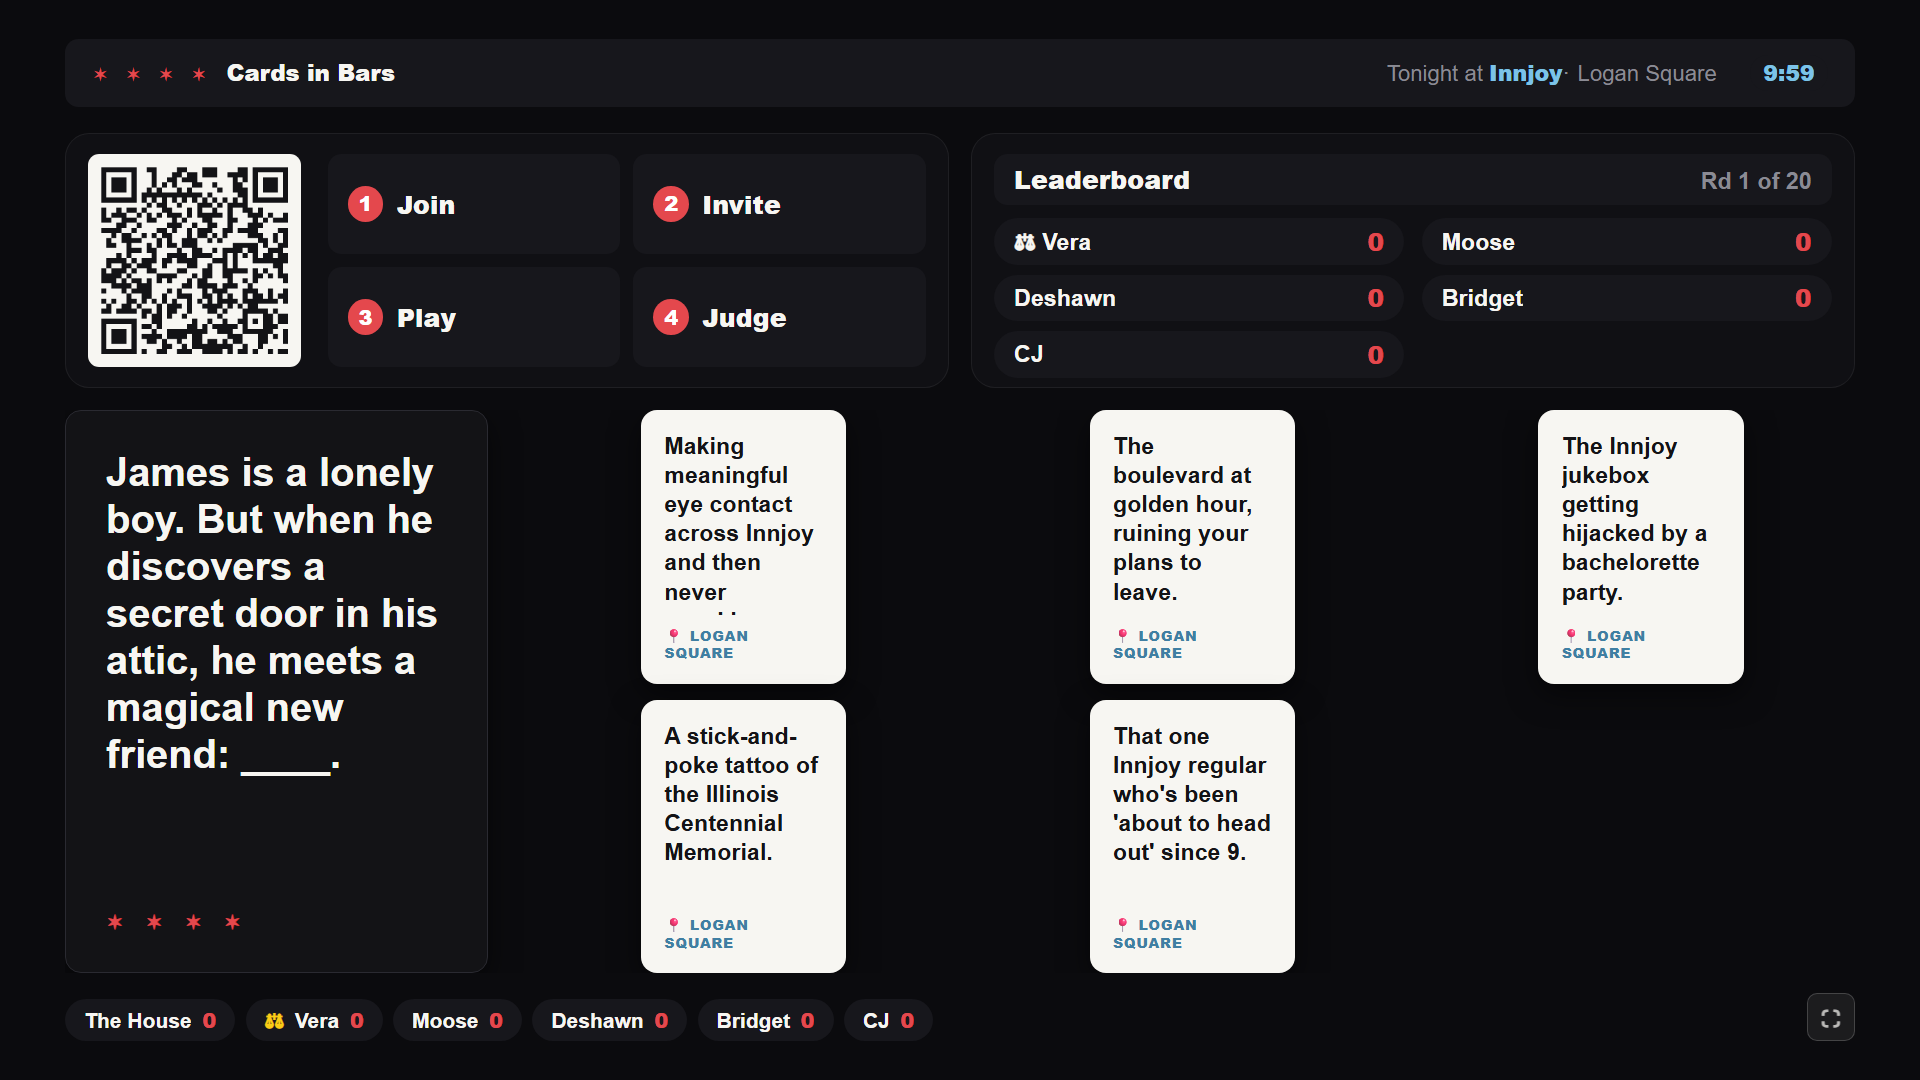Click the pin icon on the boulevard card
Image resolution: width=1920 pixels, height=1080 pixels.
tap(1122, 636)
